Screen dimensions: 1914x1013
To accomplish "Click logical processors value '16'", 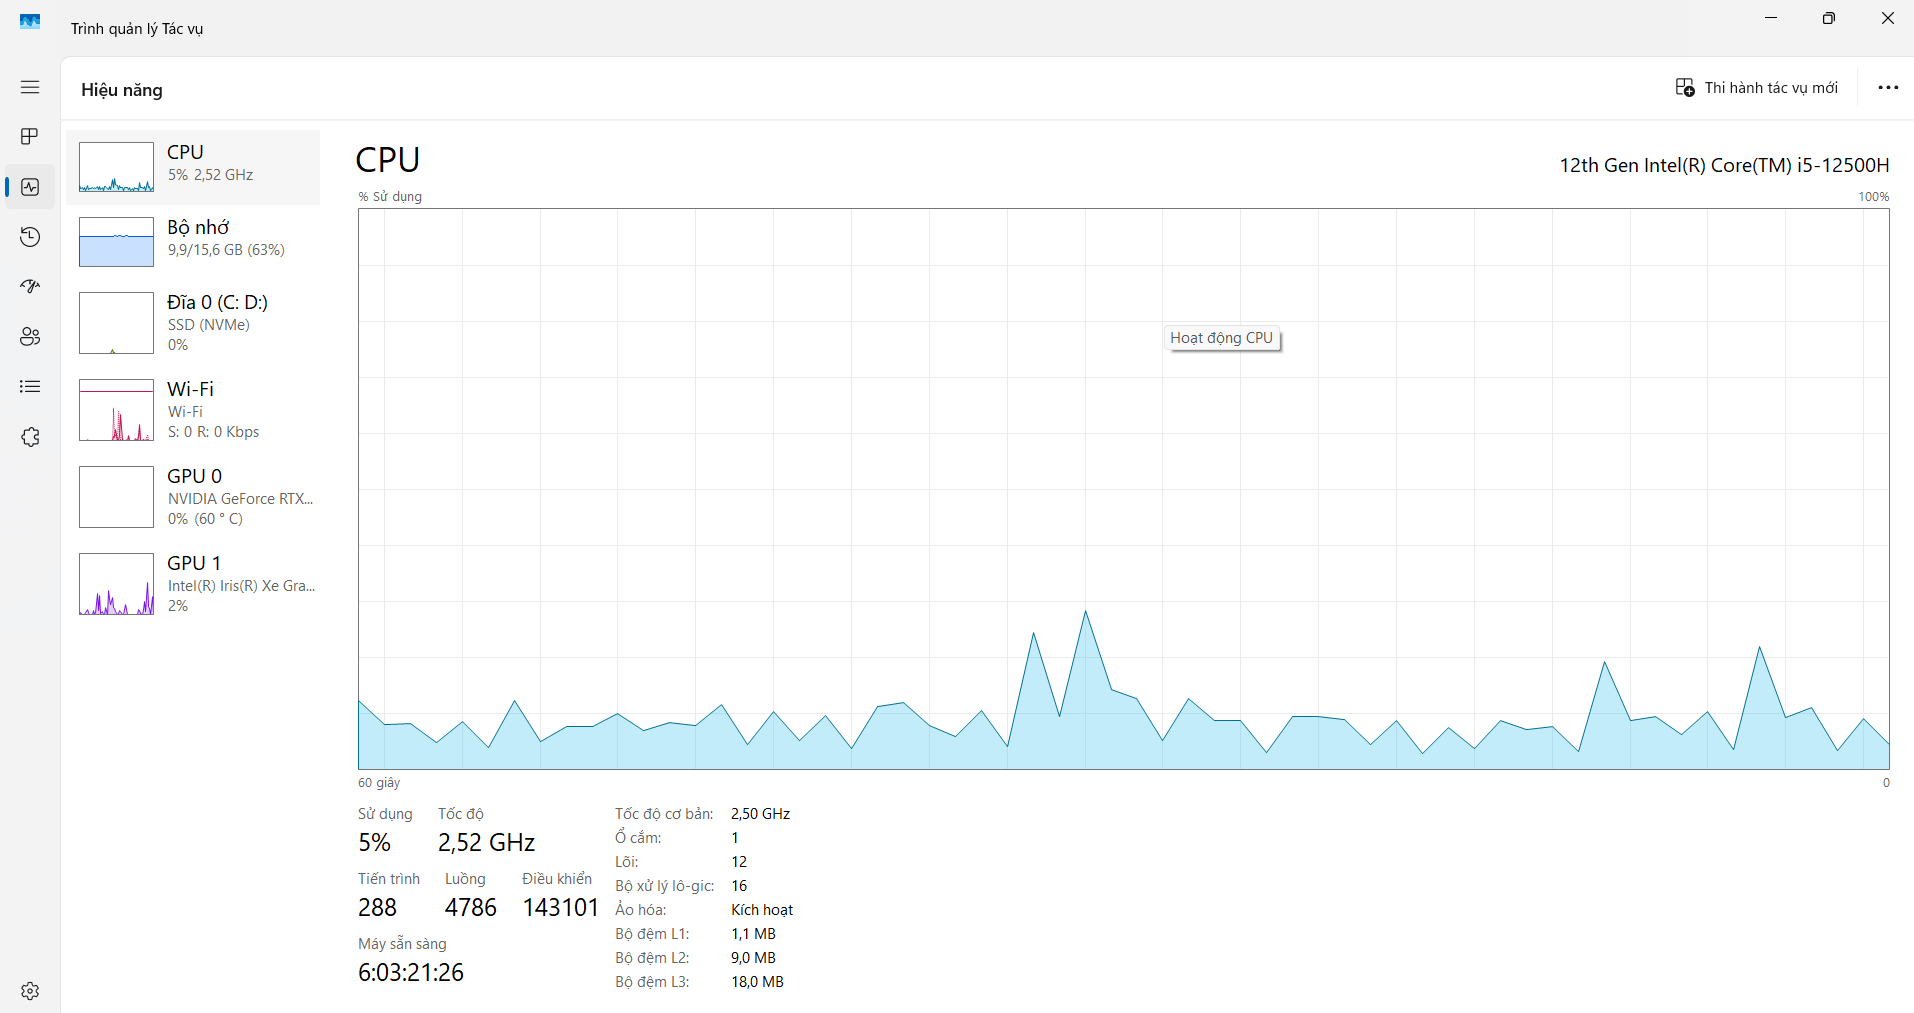I will pos(739,886).
